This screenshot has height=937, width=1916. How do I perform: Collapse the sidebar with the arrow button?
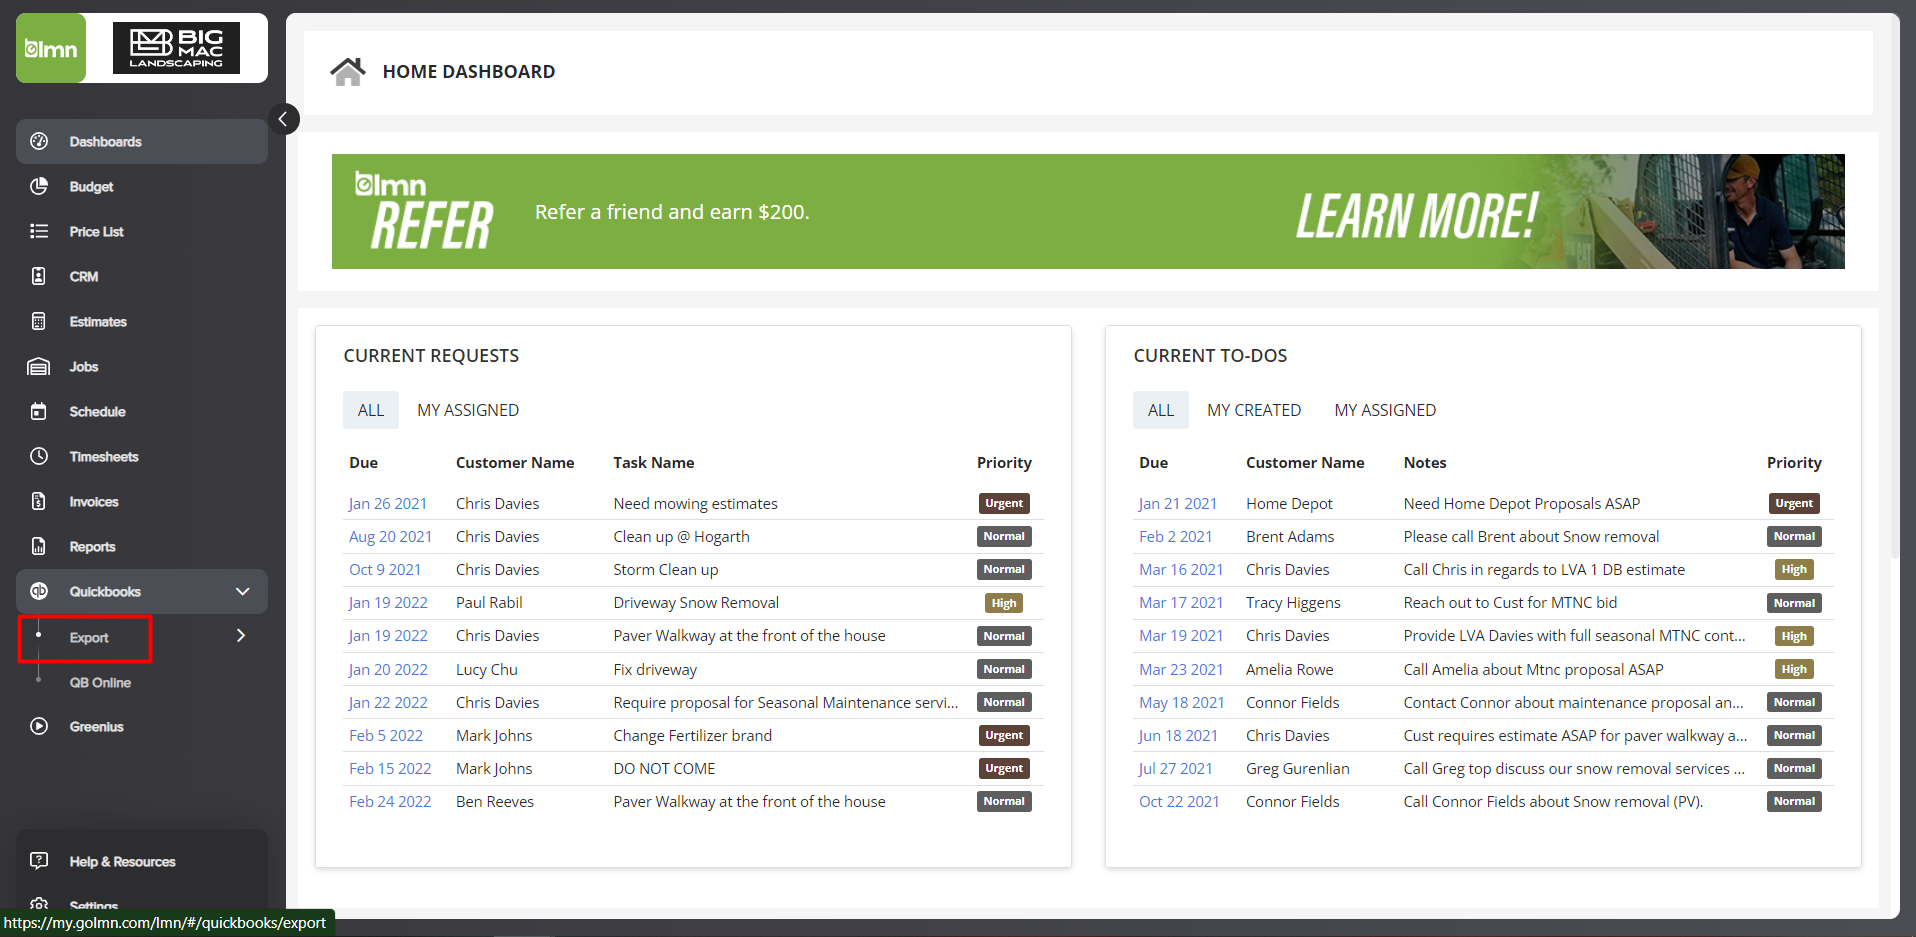click(283, 119)
